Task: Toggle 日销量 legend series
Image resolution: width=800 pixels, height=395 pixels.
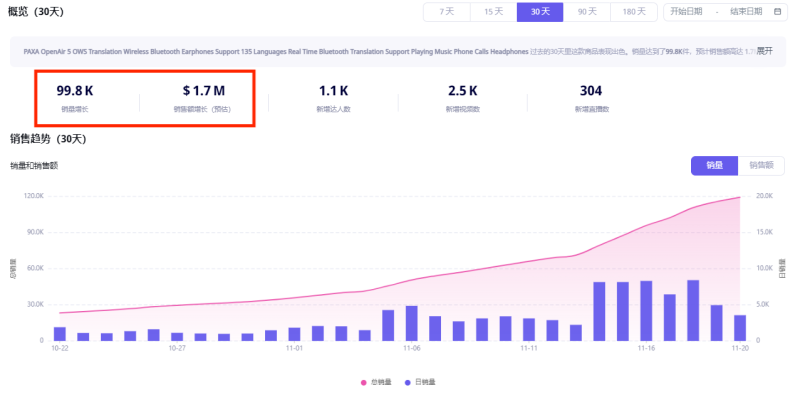Action: coord(420,382)
